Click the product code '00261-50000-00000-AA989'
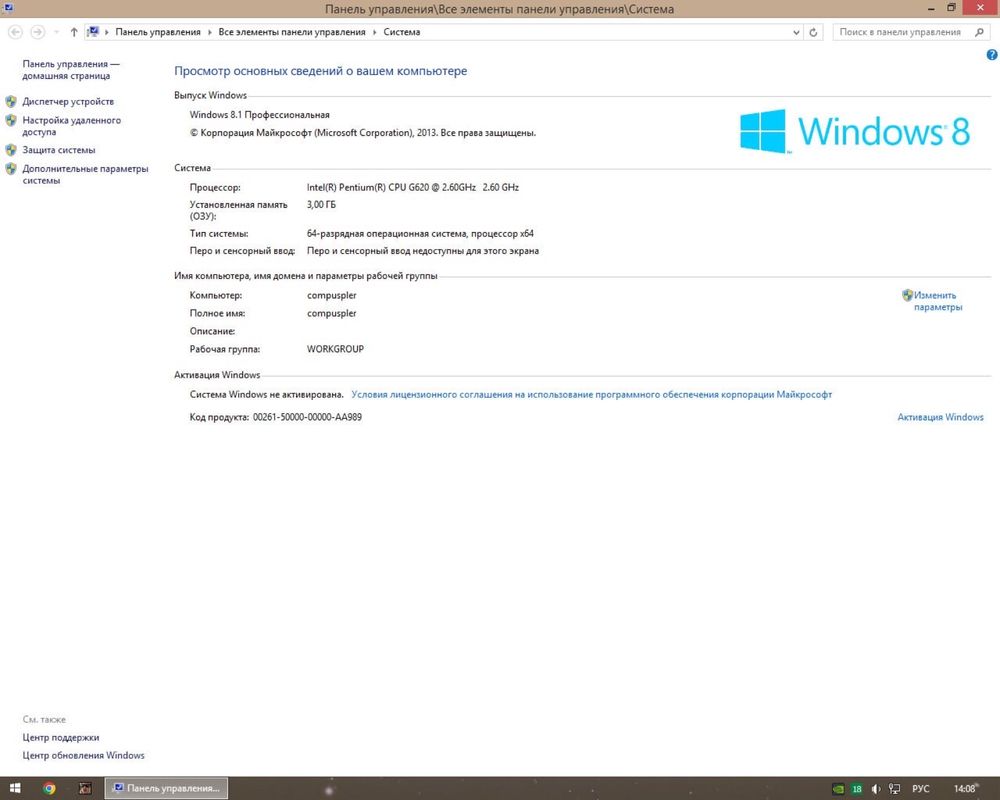This screenshot has height=800, width=1000. pos(307,417)
